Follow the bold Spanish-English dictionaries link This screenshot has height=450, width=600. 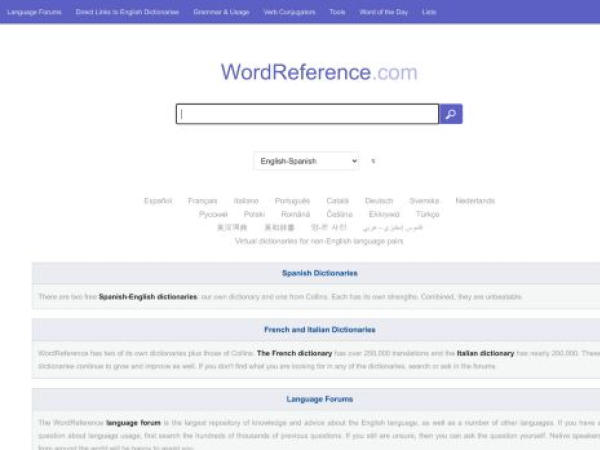point(148,297)
